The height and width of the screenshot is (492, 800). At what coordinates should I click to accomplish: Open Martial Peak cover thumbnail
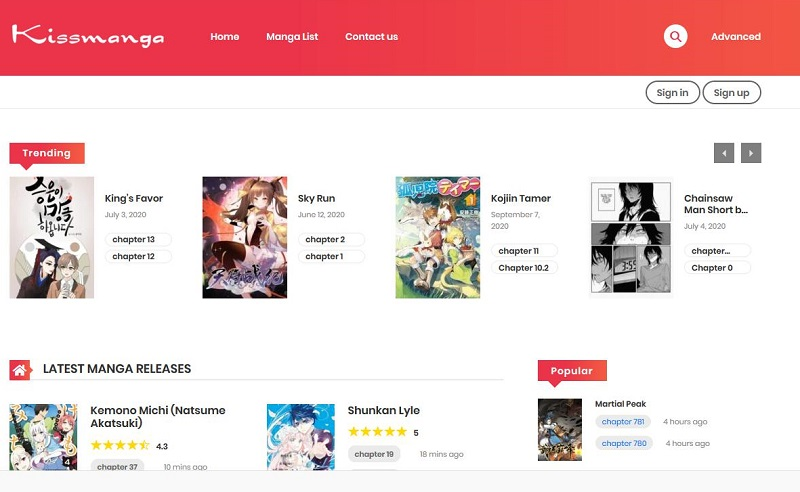[560, 430]
